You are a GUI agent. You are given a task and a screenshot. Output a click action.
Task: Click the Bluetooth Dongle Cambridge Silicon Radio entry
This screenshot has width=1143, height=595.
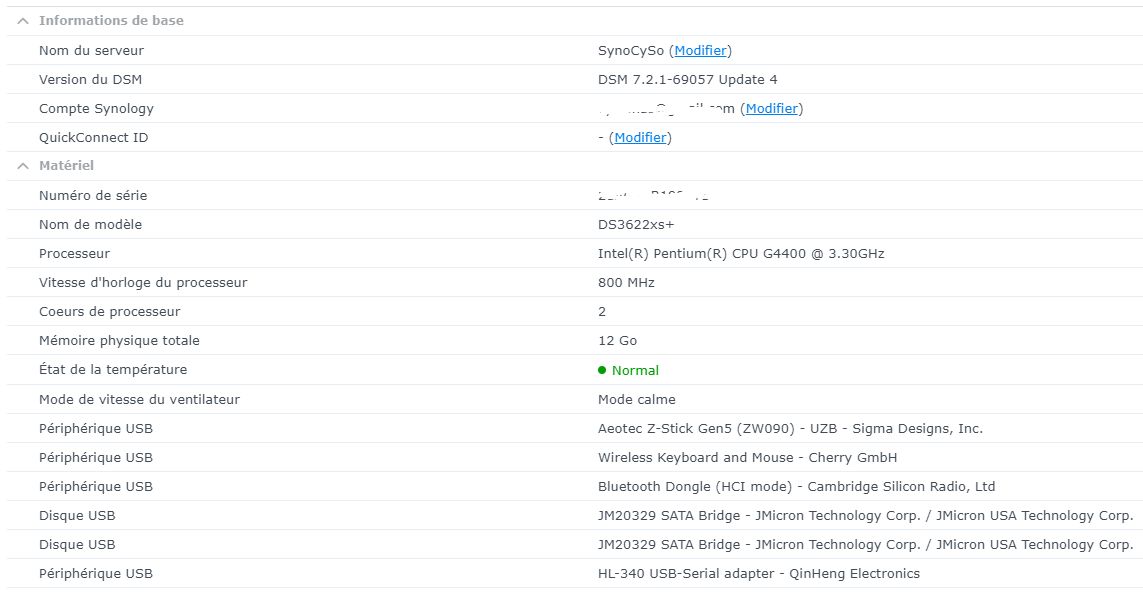796,487
